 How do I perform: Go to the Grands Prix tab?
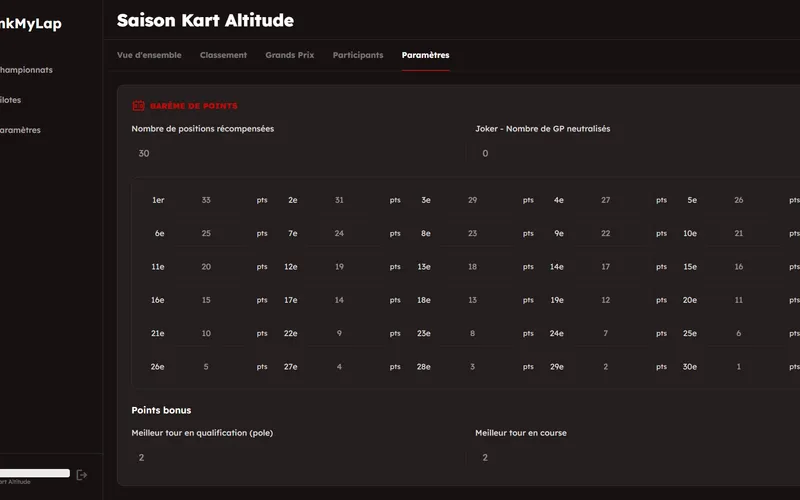coord(289,55)
